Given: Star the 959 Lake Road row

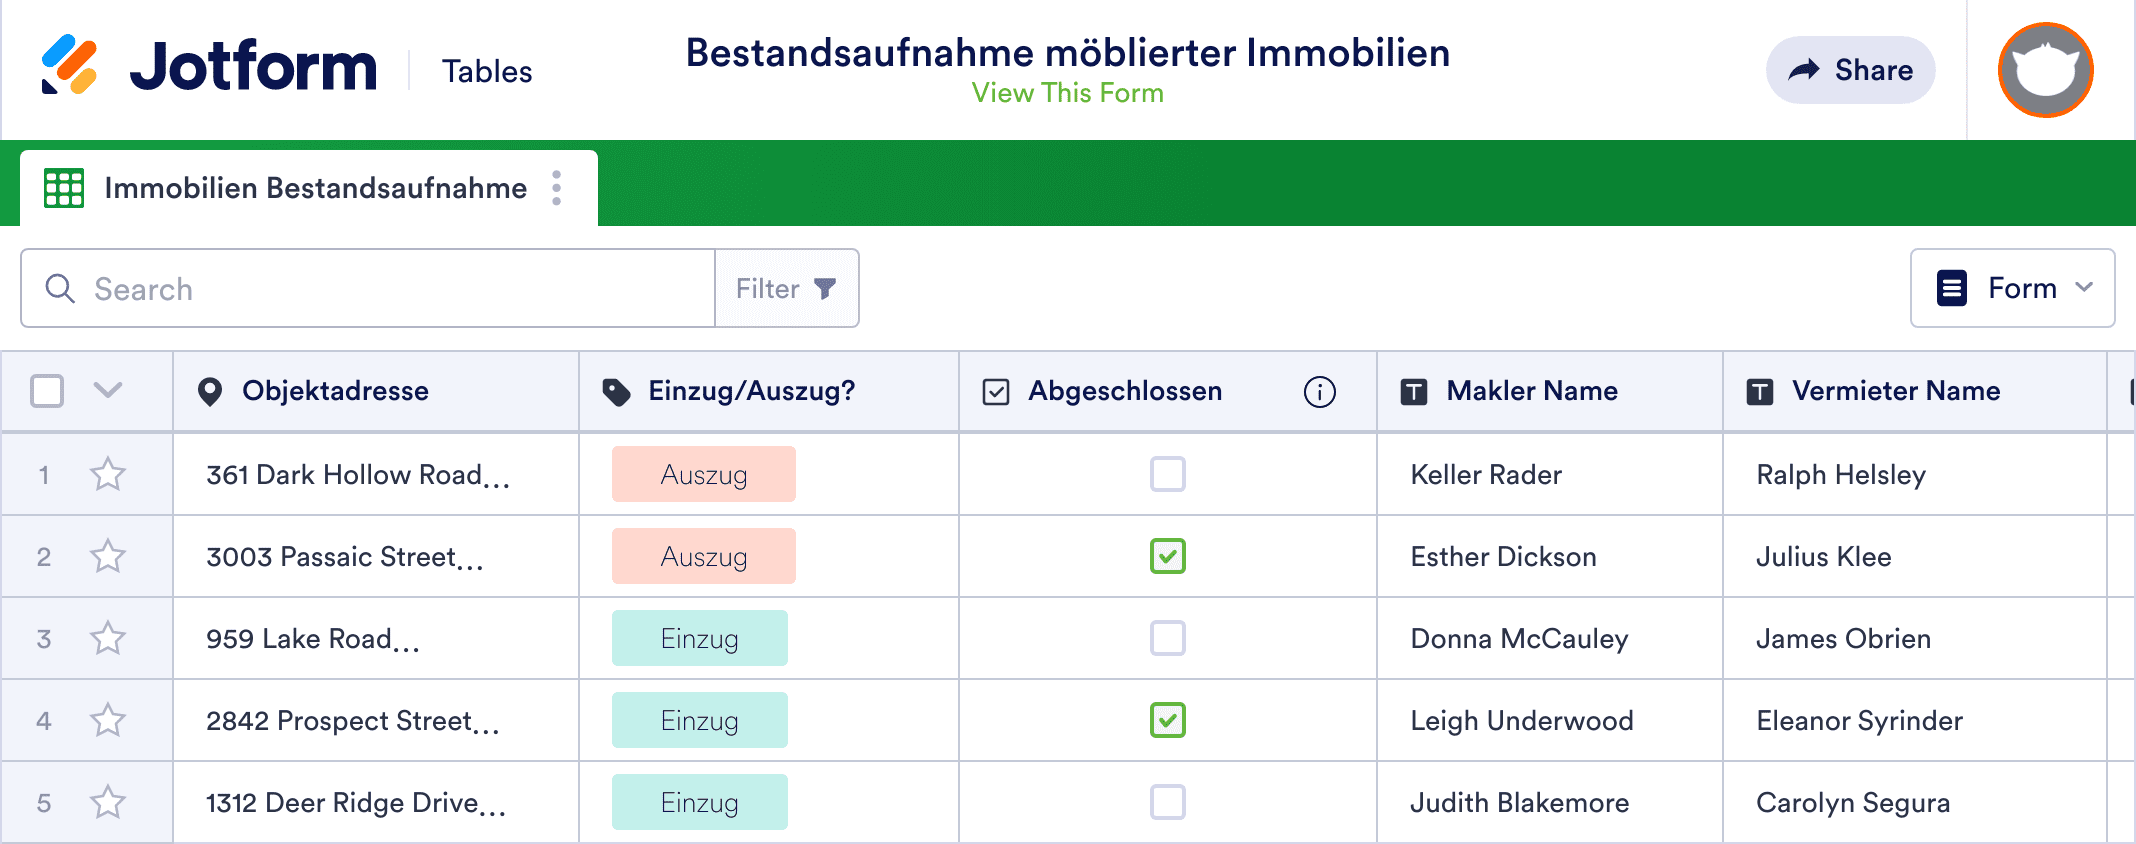Looking at the screenshot, I should click(108, 638).
